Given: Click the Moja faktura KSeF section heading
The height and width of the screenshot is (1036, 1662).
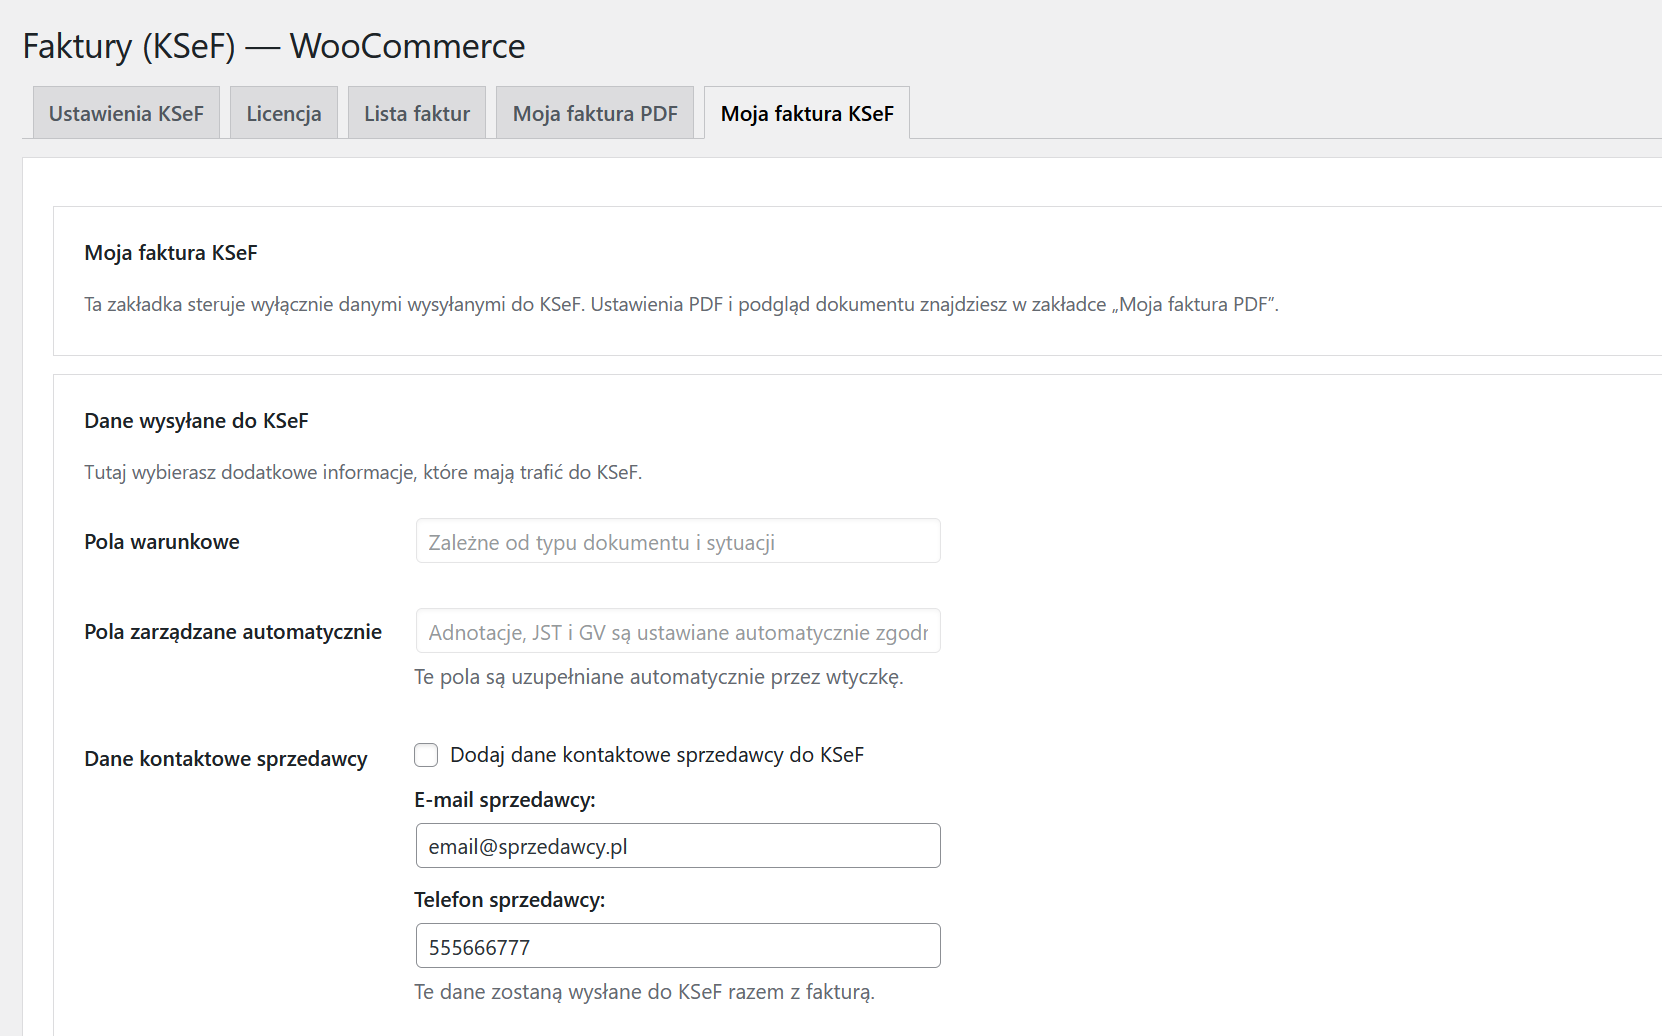Looking at the screenshot, I should point(171,253).
